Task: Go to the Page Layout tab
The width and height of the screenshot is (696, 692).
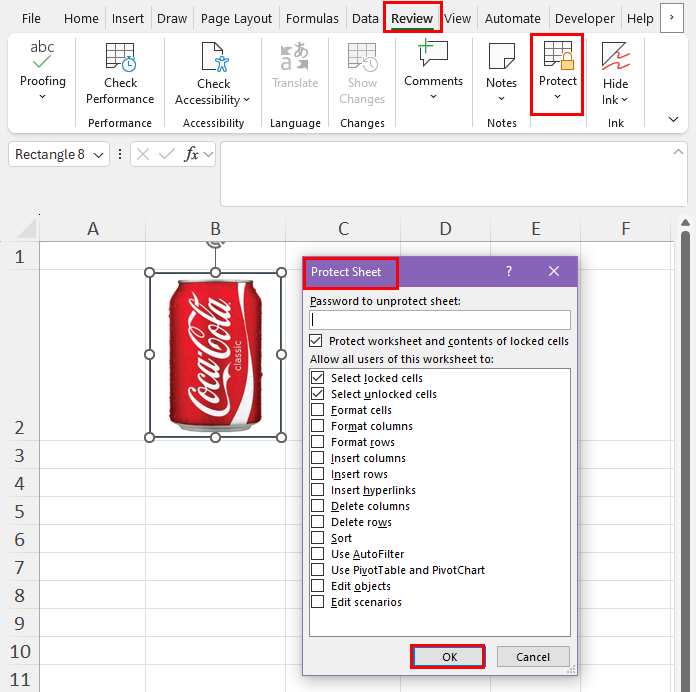Action: click(x=236, y=18)
